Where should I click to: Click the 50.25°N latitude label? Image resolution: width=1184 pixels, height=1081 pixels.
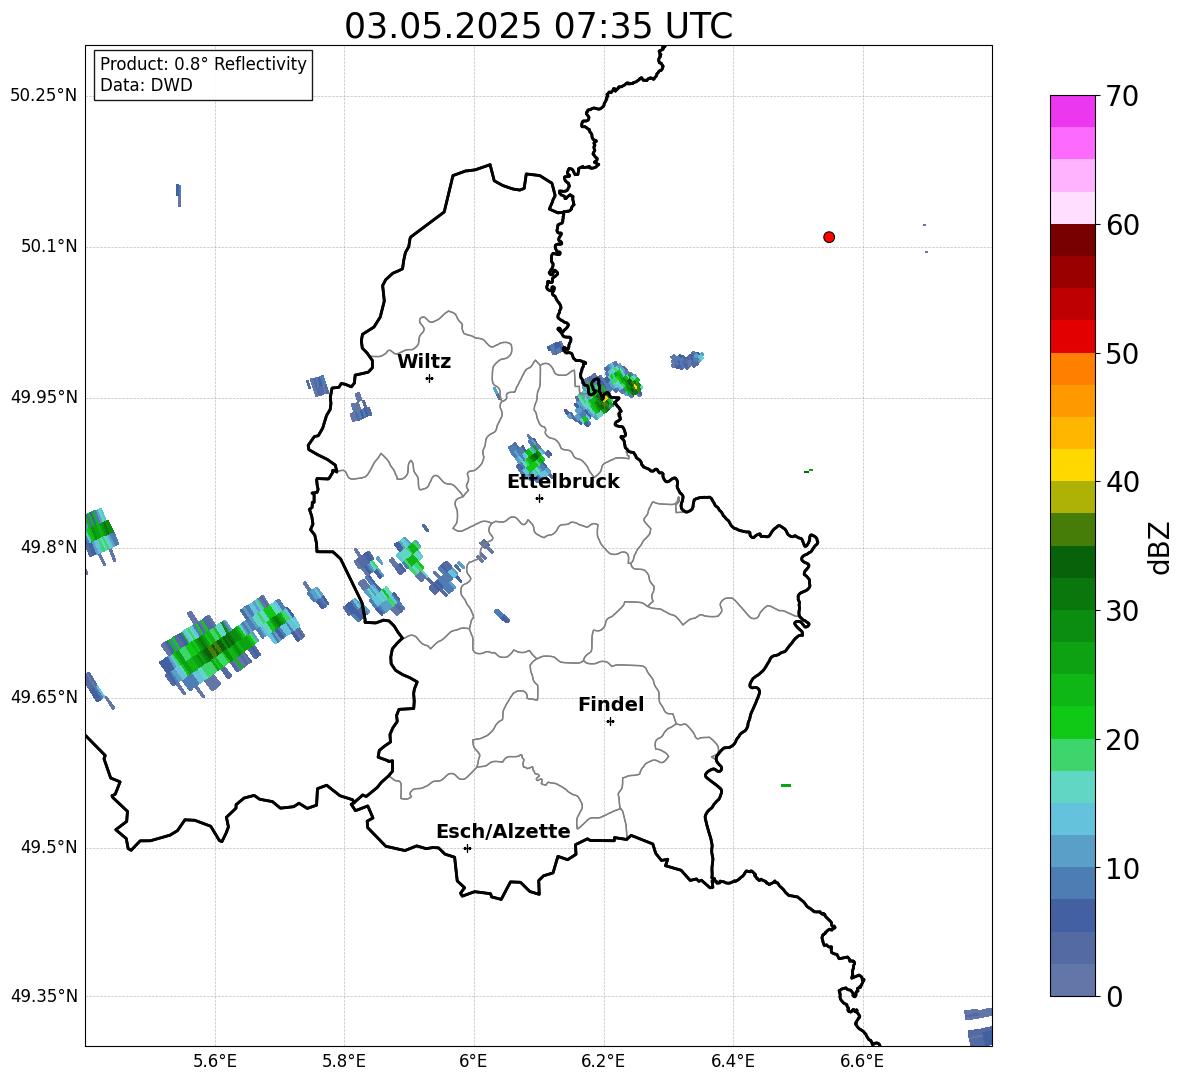[44, 96]
